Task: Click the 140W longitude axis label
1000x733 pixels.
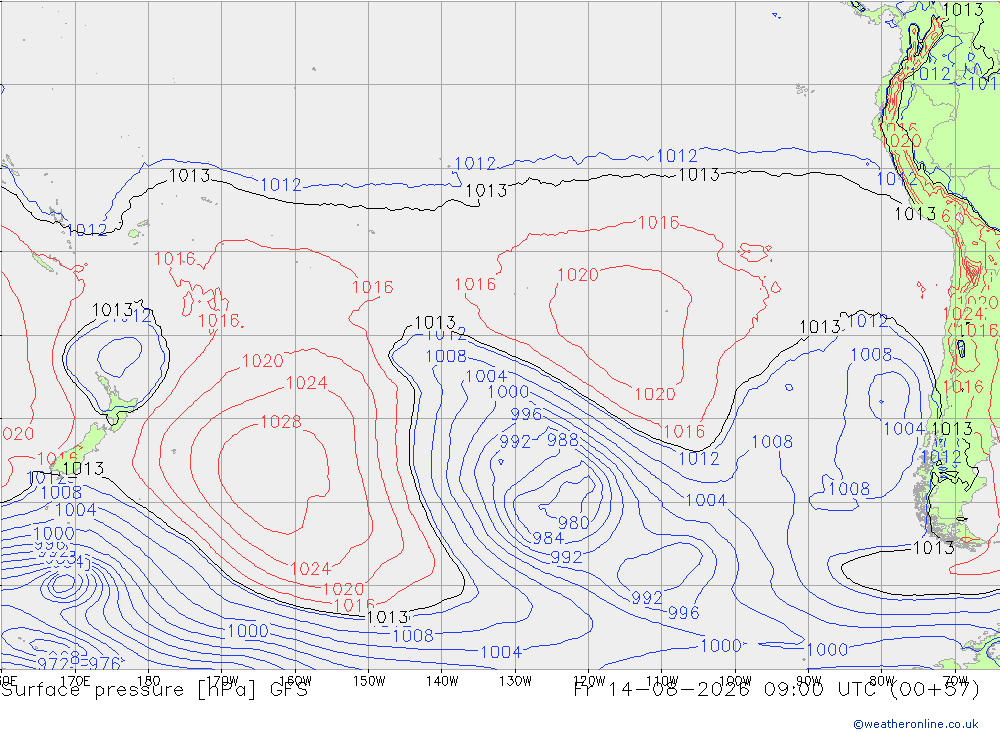Action: click(442, 681)
